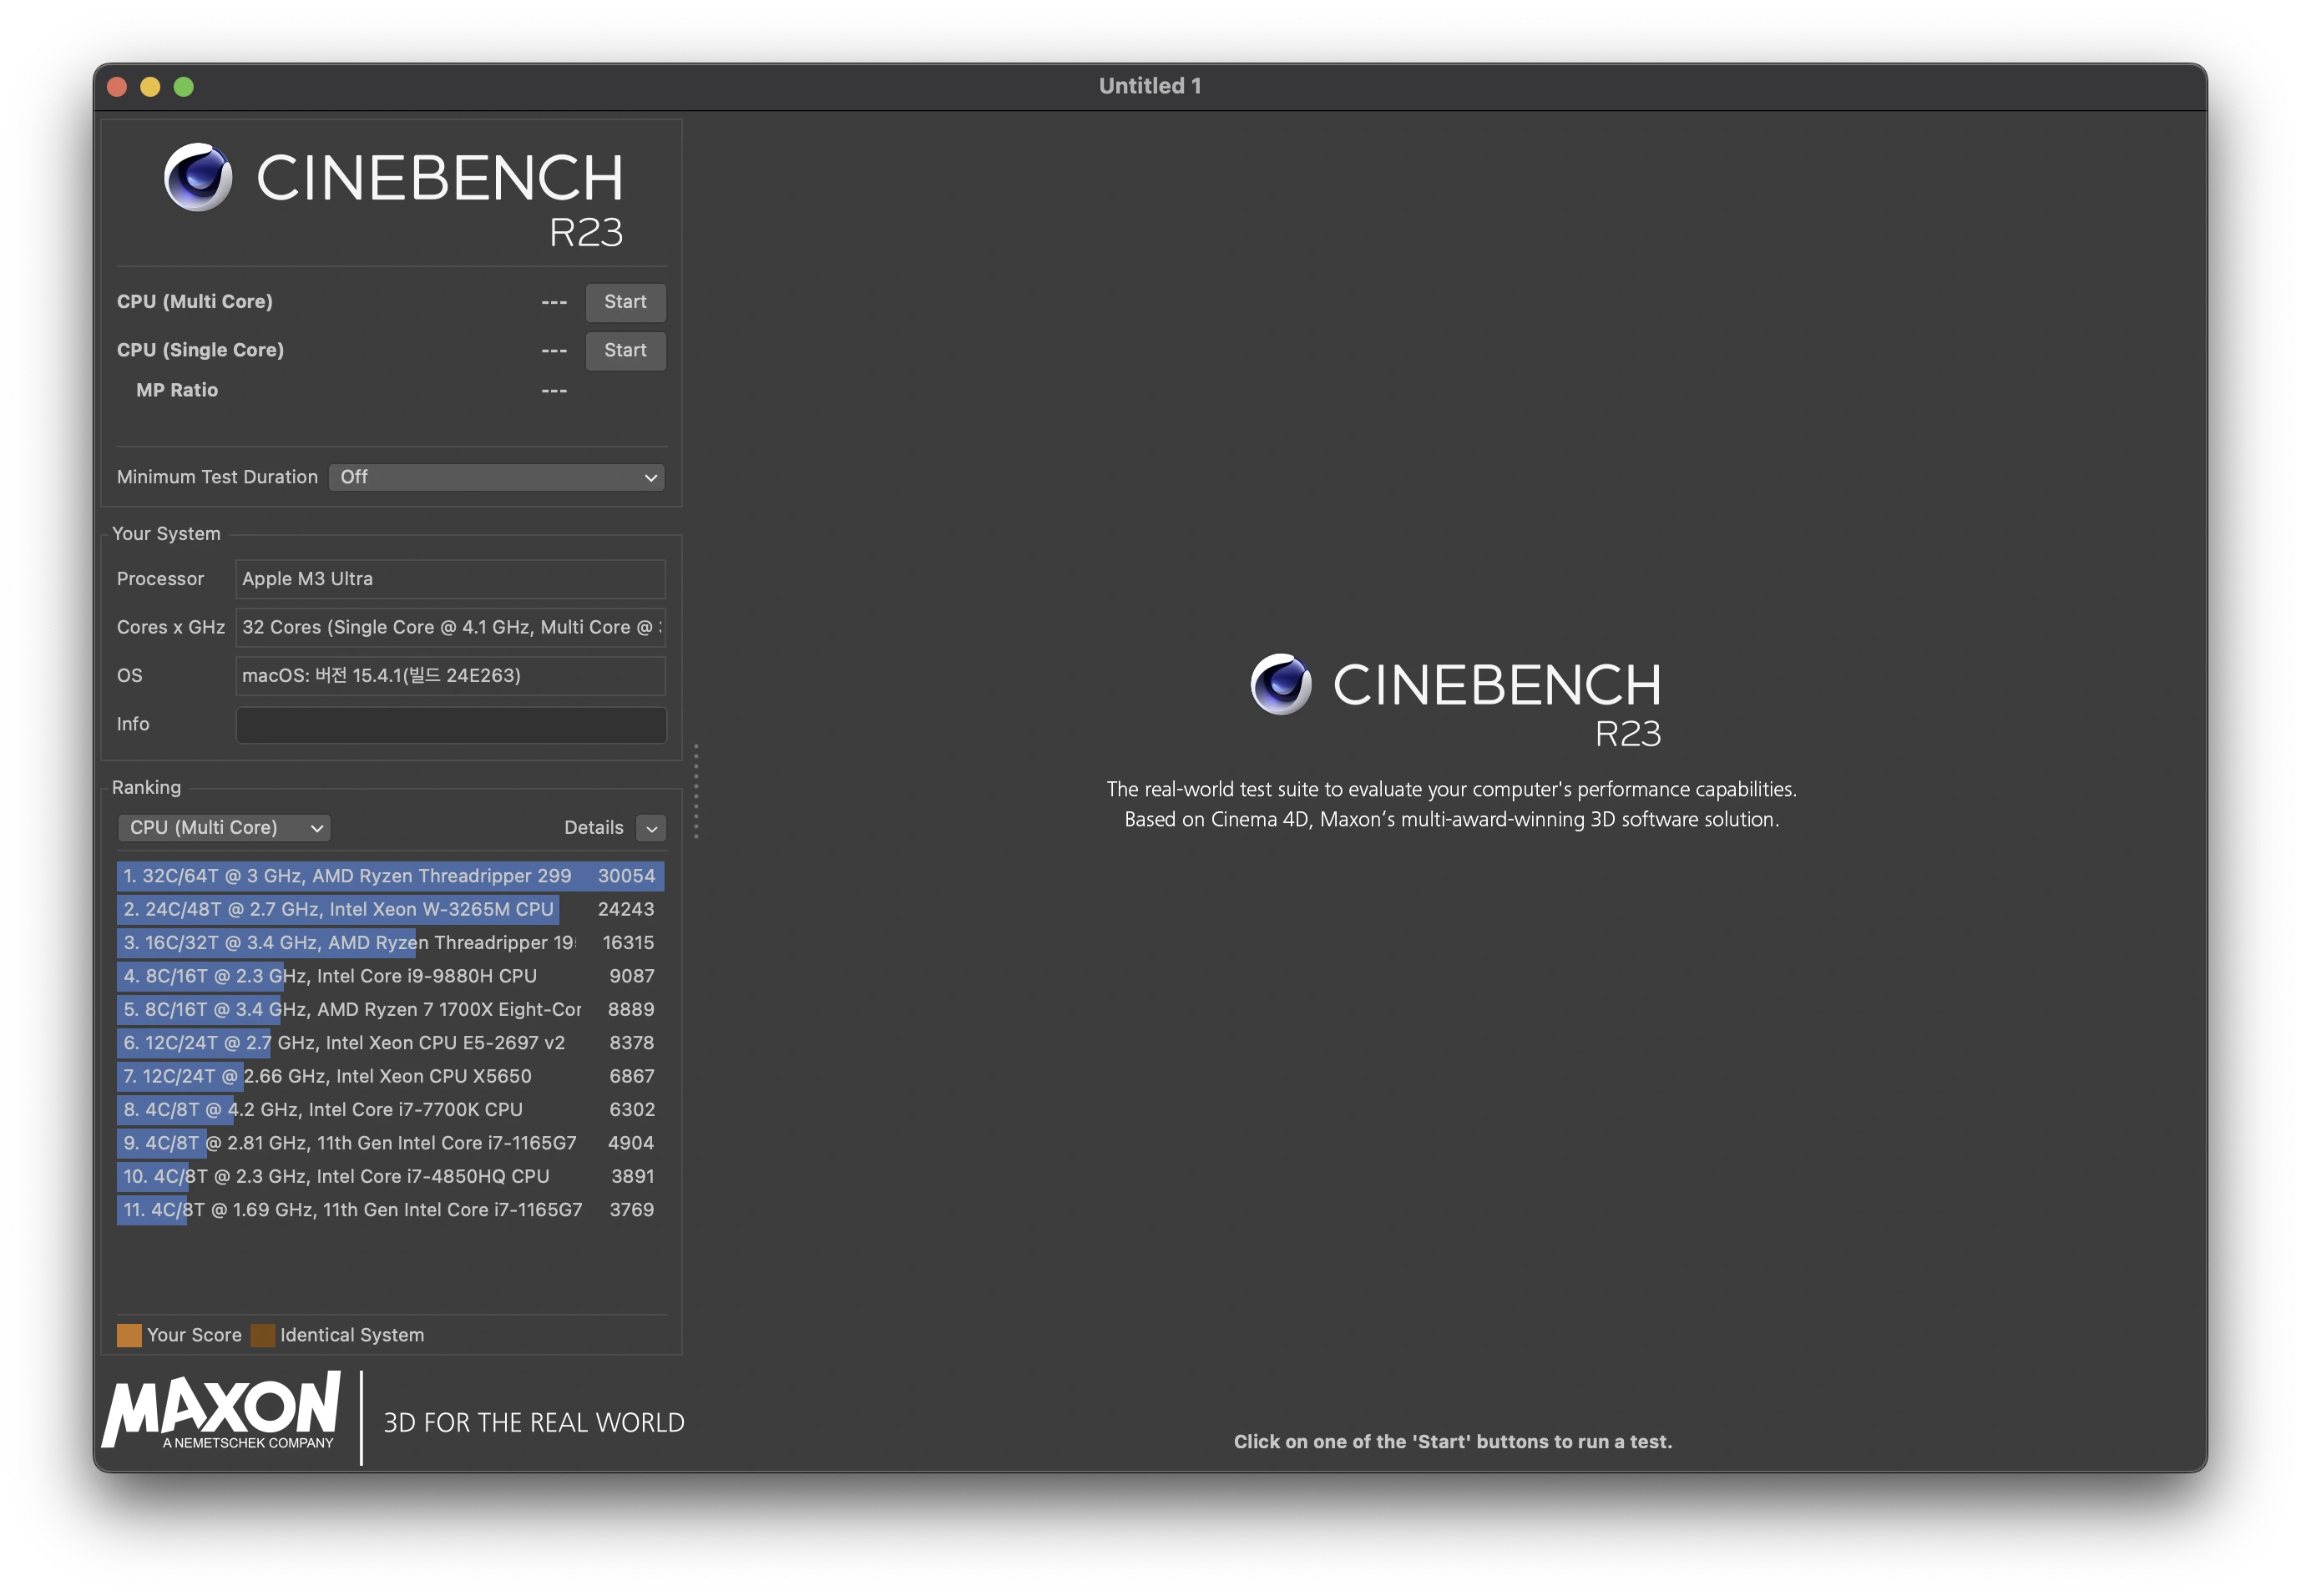Viewport: 2301px width, 1596px height.
Task: Click the MP Ratio label
Action: pos(177,390)
